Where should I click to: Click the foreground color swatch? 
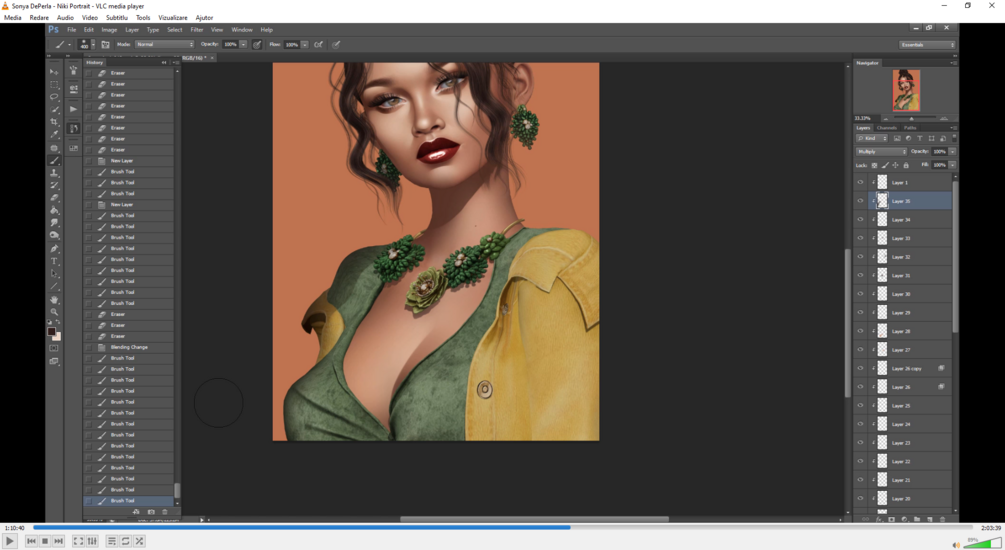pyautogui.click(x=51, y=331)
